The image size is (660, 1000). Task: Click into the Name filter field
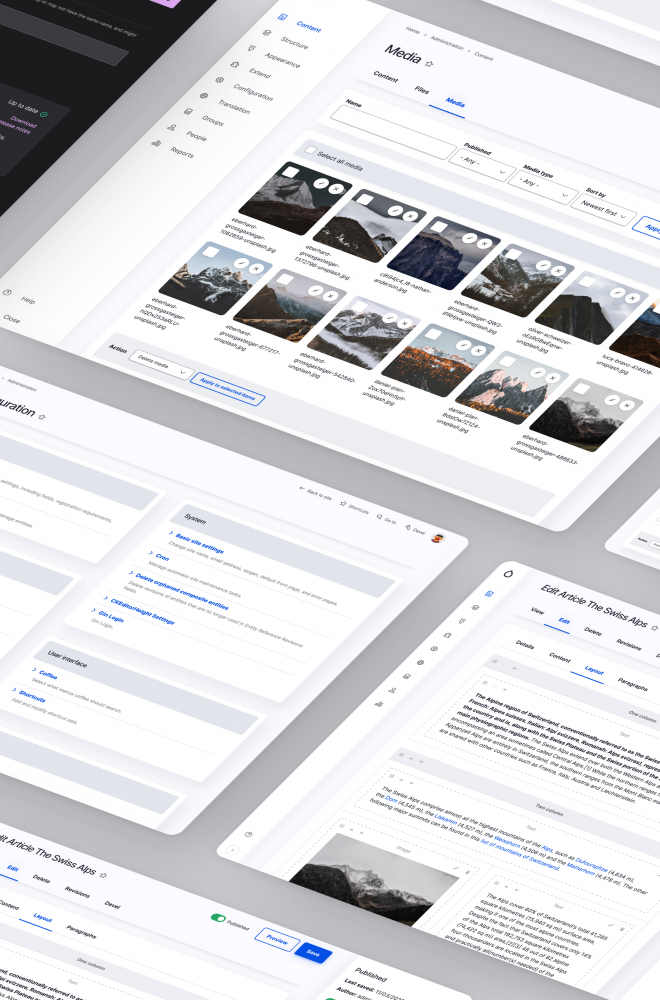pyautogui.click(x=392, y=128)
